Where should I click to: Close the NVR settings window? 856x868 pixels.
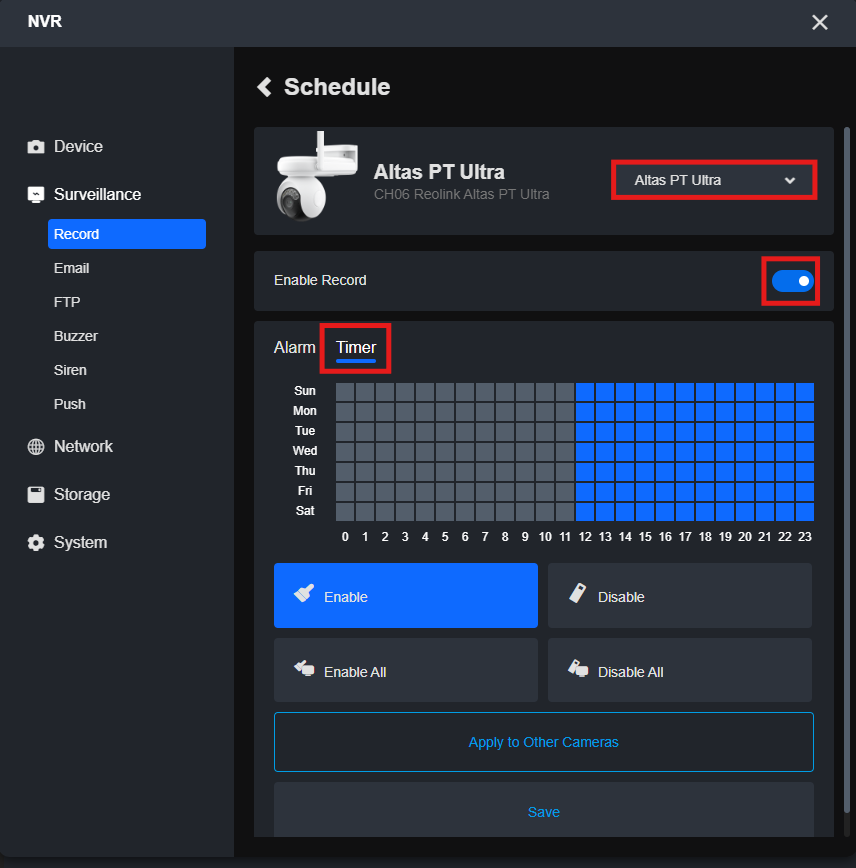(x=819, y=22)
